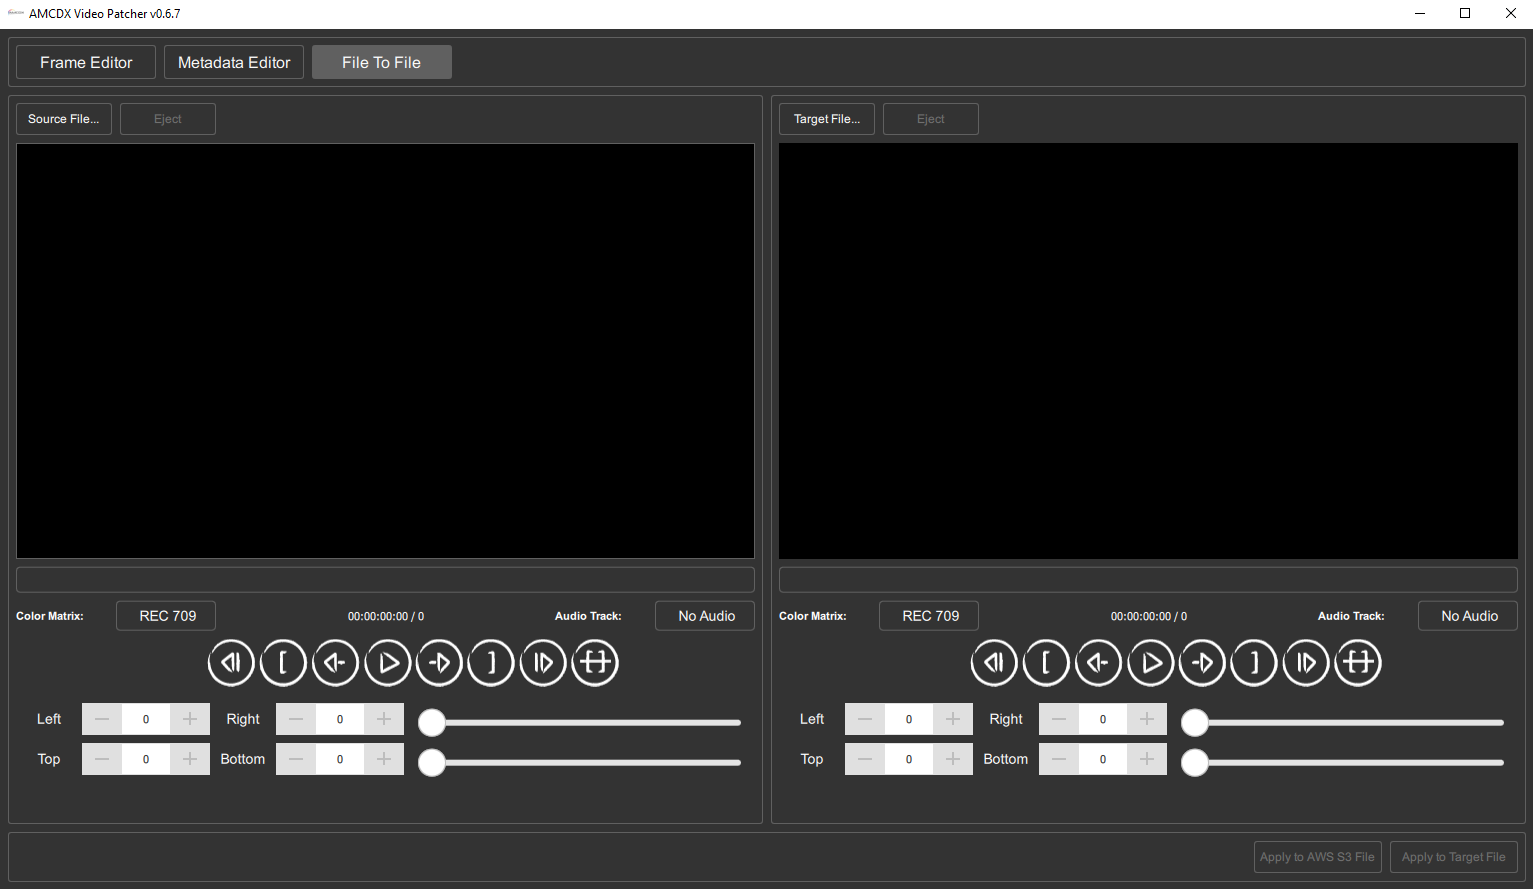The image size is (1533, 889).
Task: Click target clear in/out marks icon
Action: pyautogui.click(x=1358, y=662)
